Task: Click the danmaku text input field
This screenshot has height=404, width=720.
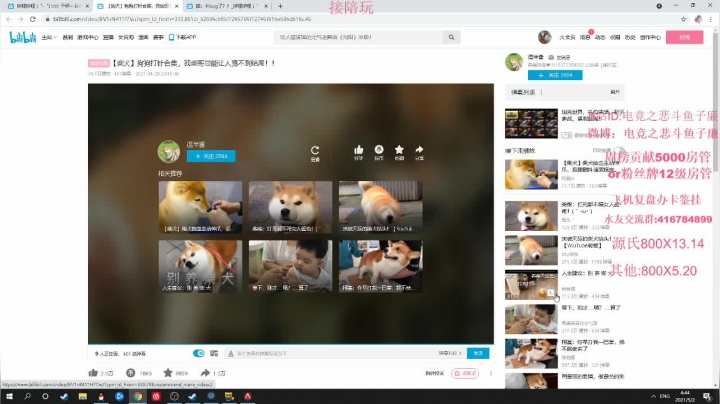Action: [x=331, y=353]
